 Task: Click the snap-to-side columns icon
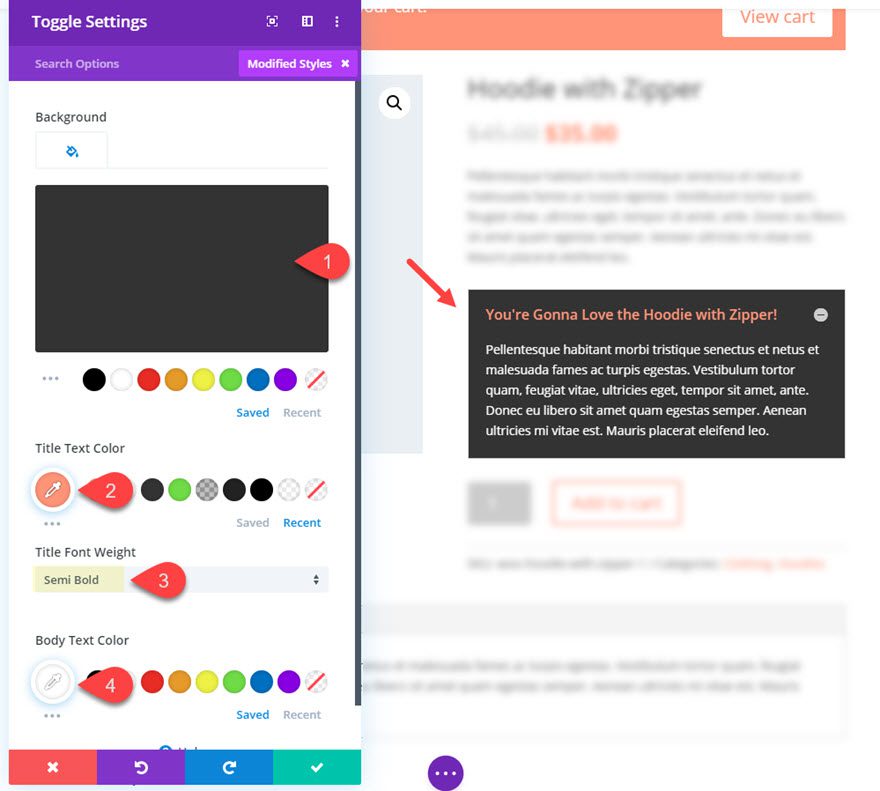307,21
